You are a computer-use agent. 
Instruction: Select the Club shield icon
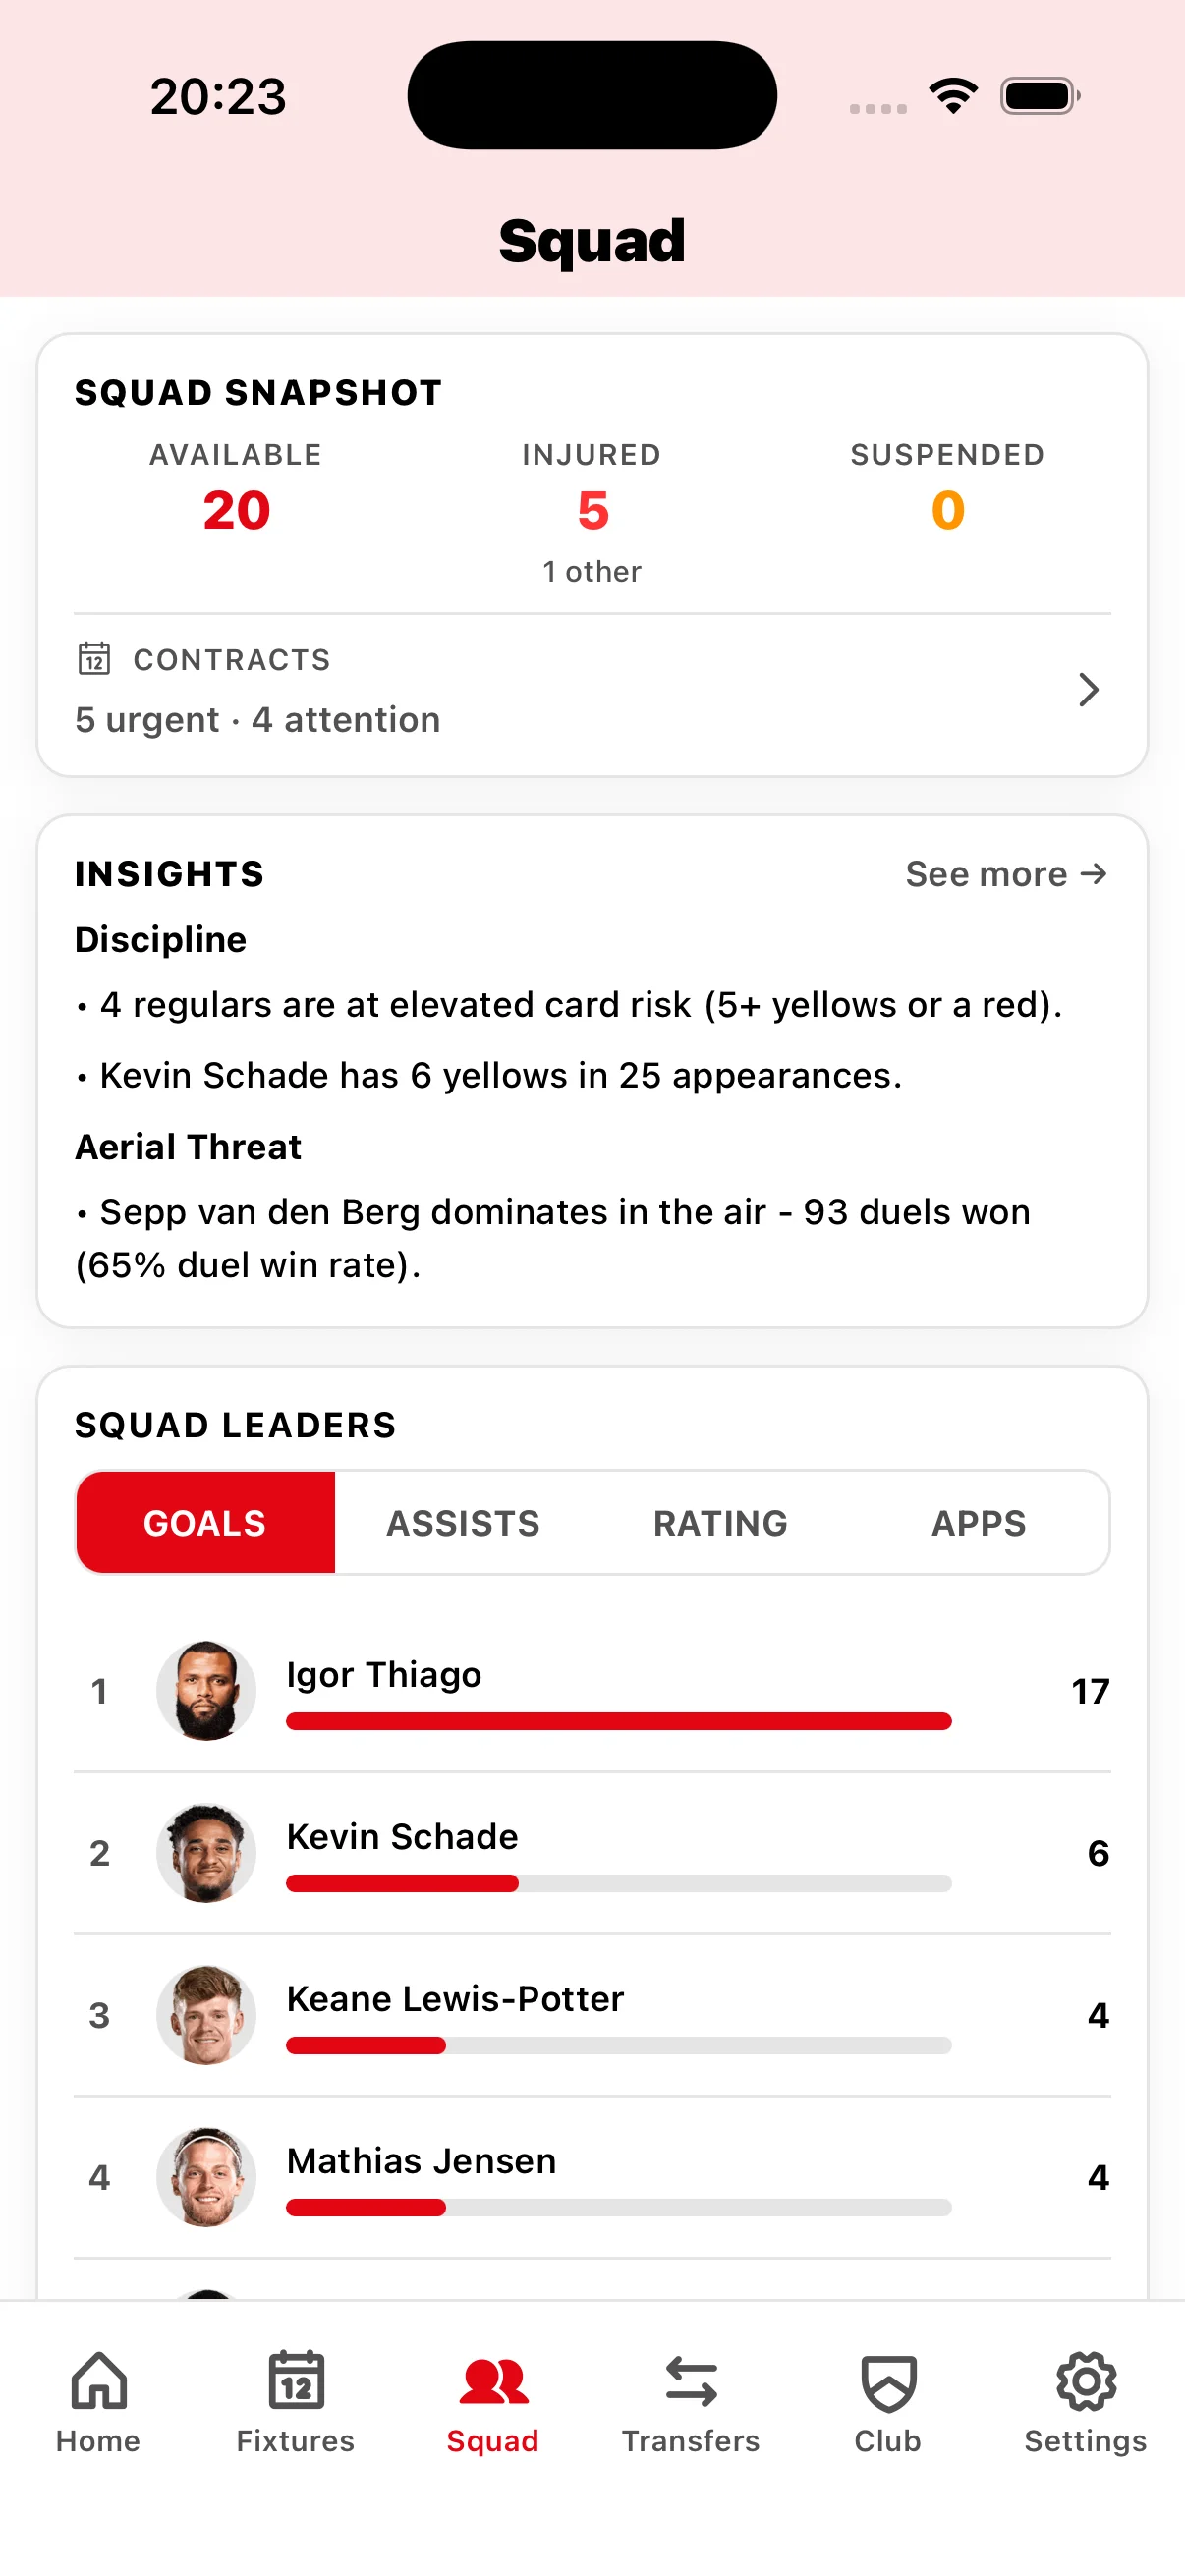pos(886,2380)
